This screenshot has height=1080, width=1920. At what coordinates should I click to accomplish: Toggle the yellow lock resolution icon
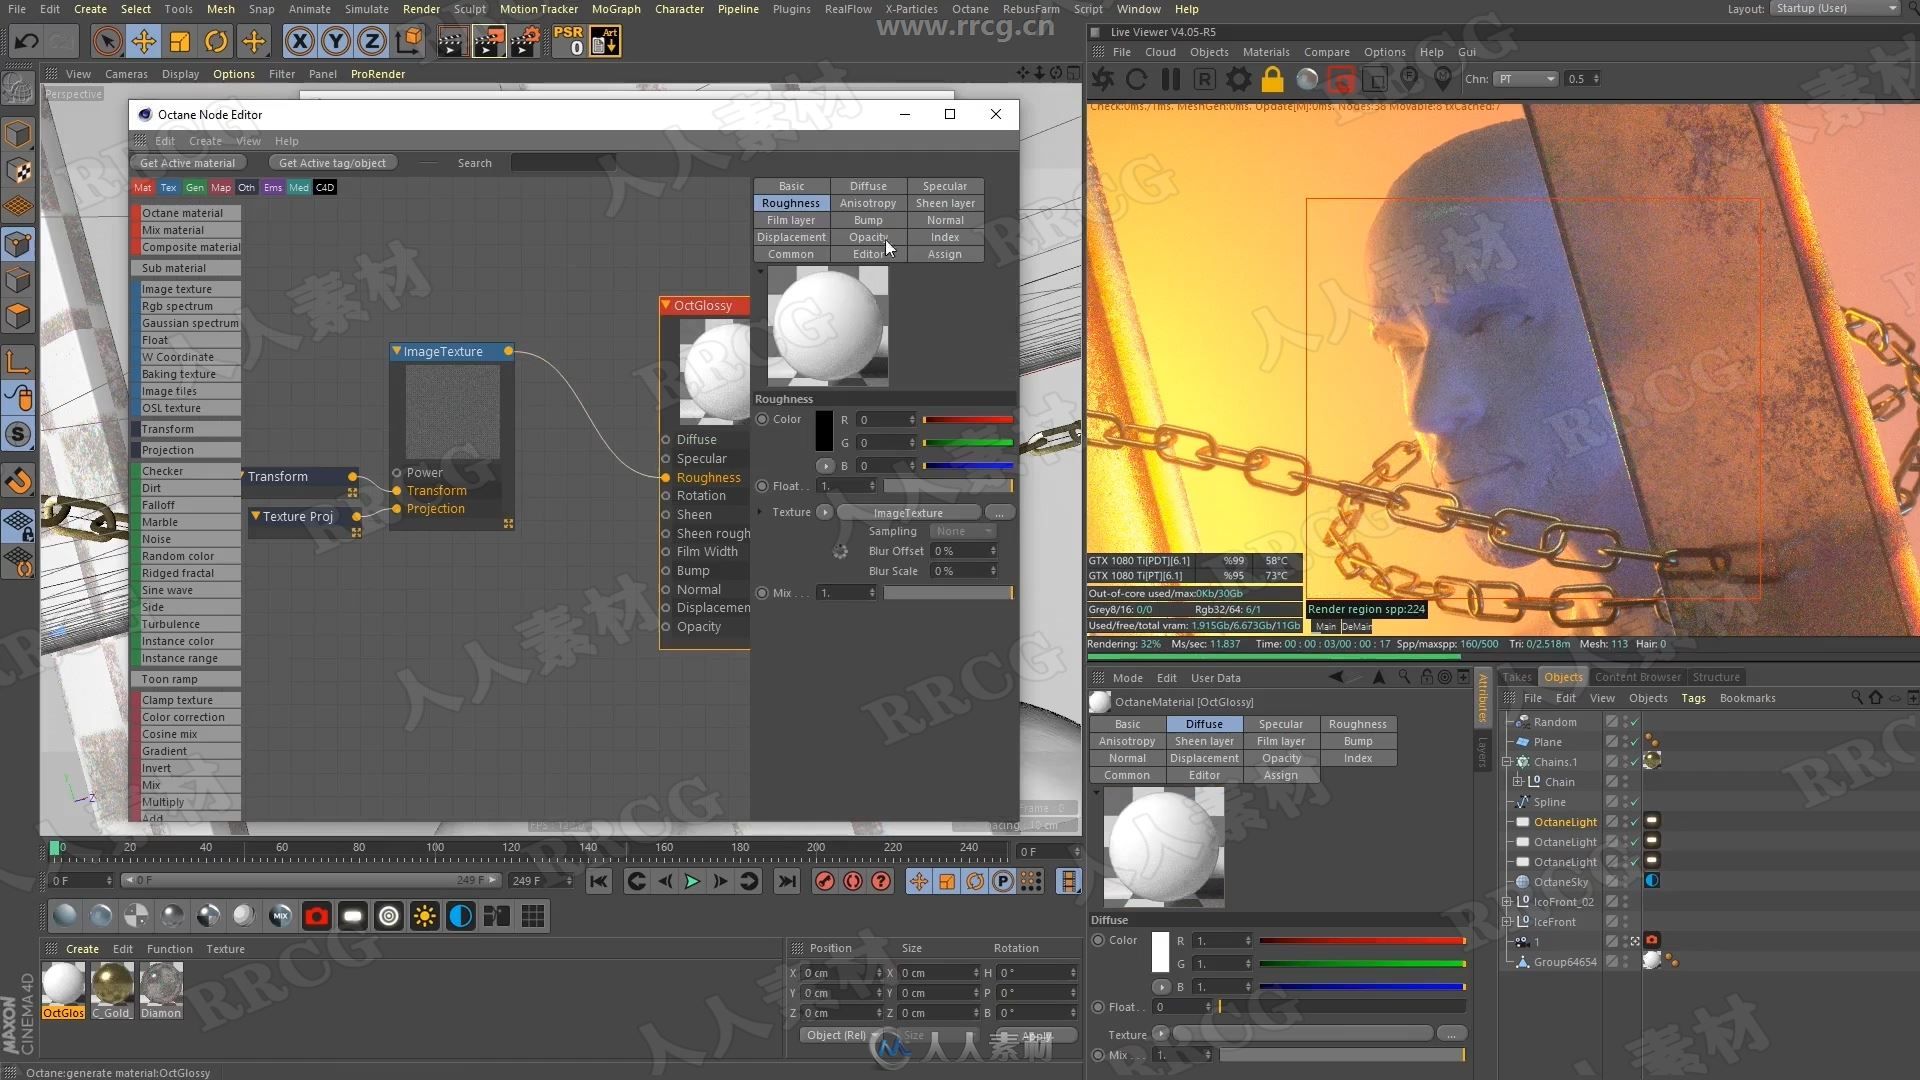(1272, 79)
